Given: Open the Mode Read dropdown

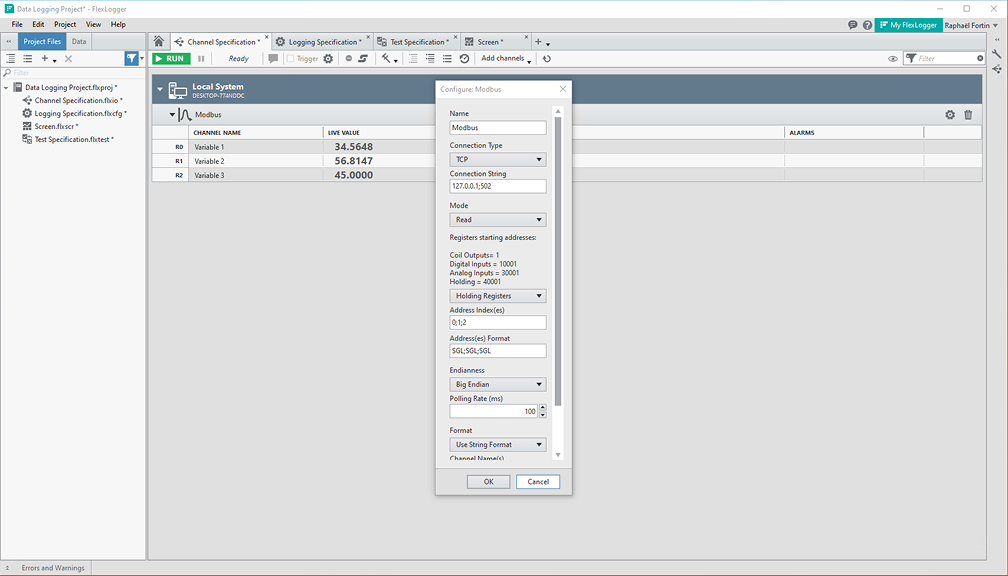Looking at the screenshot, I should point(498,220).
